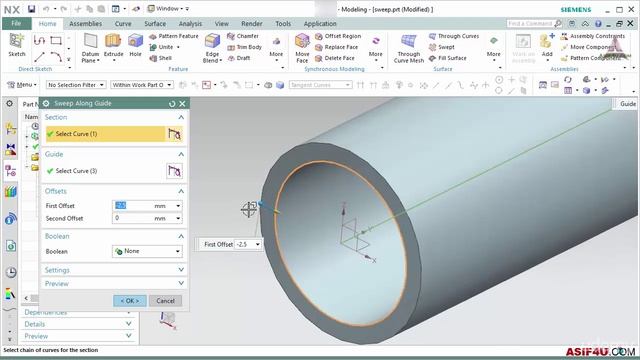
Task: Open the Tangent Curves rule dropdown
Action: (x=320, y=85)
